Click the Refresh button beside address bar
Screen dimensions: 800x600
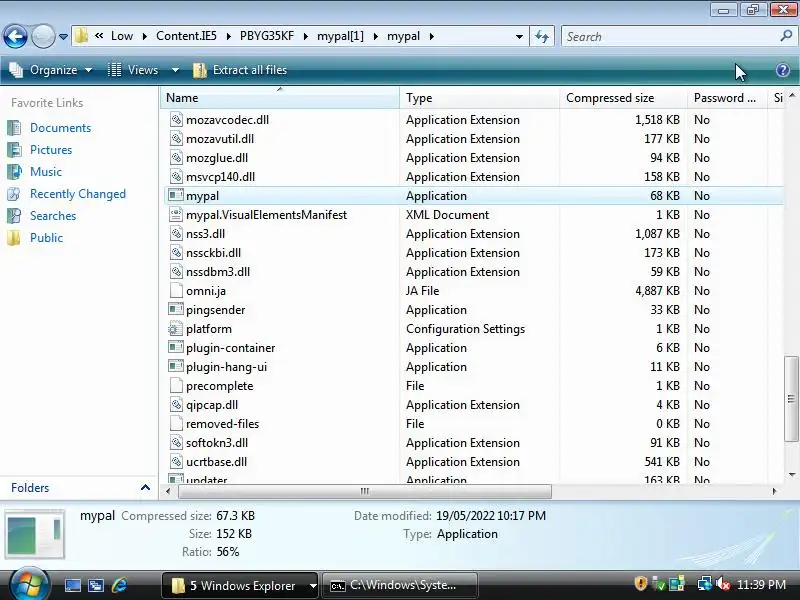tap(542, 36)
